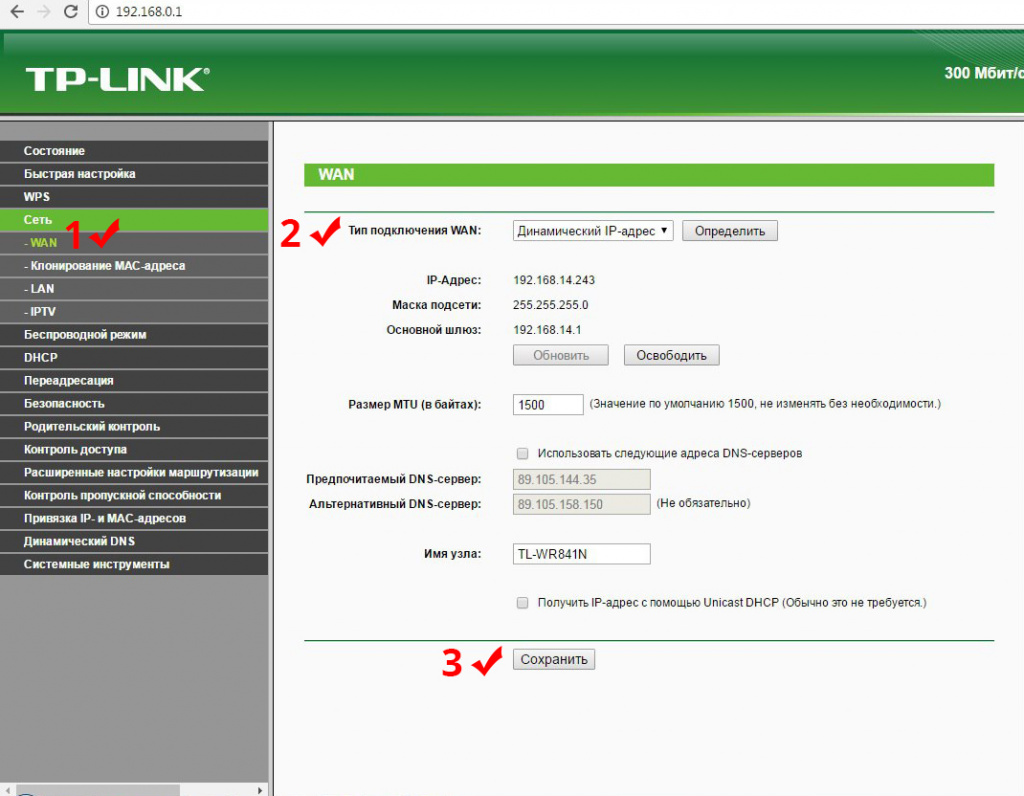Click the Предпочитаемый DNS-сервер field
The image size is (1024, 796).
click(581, 479)
